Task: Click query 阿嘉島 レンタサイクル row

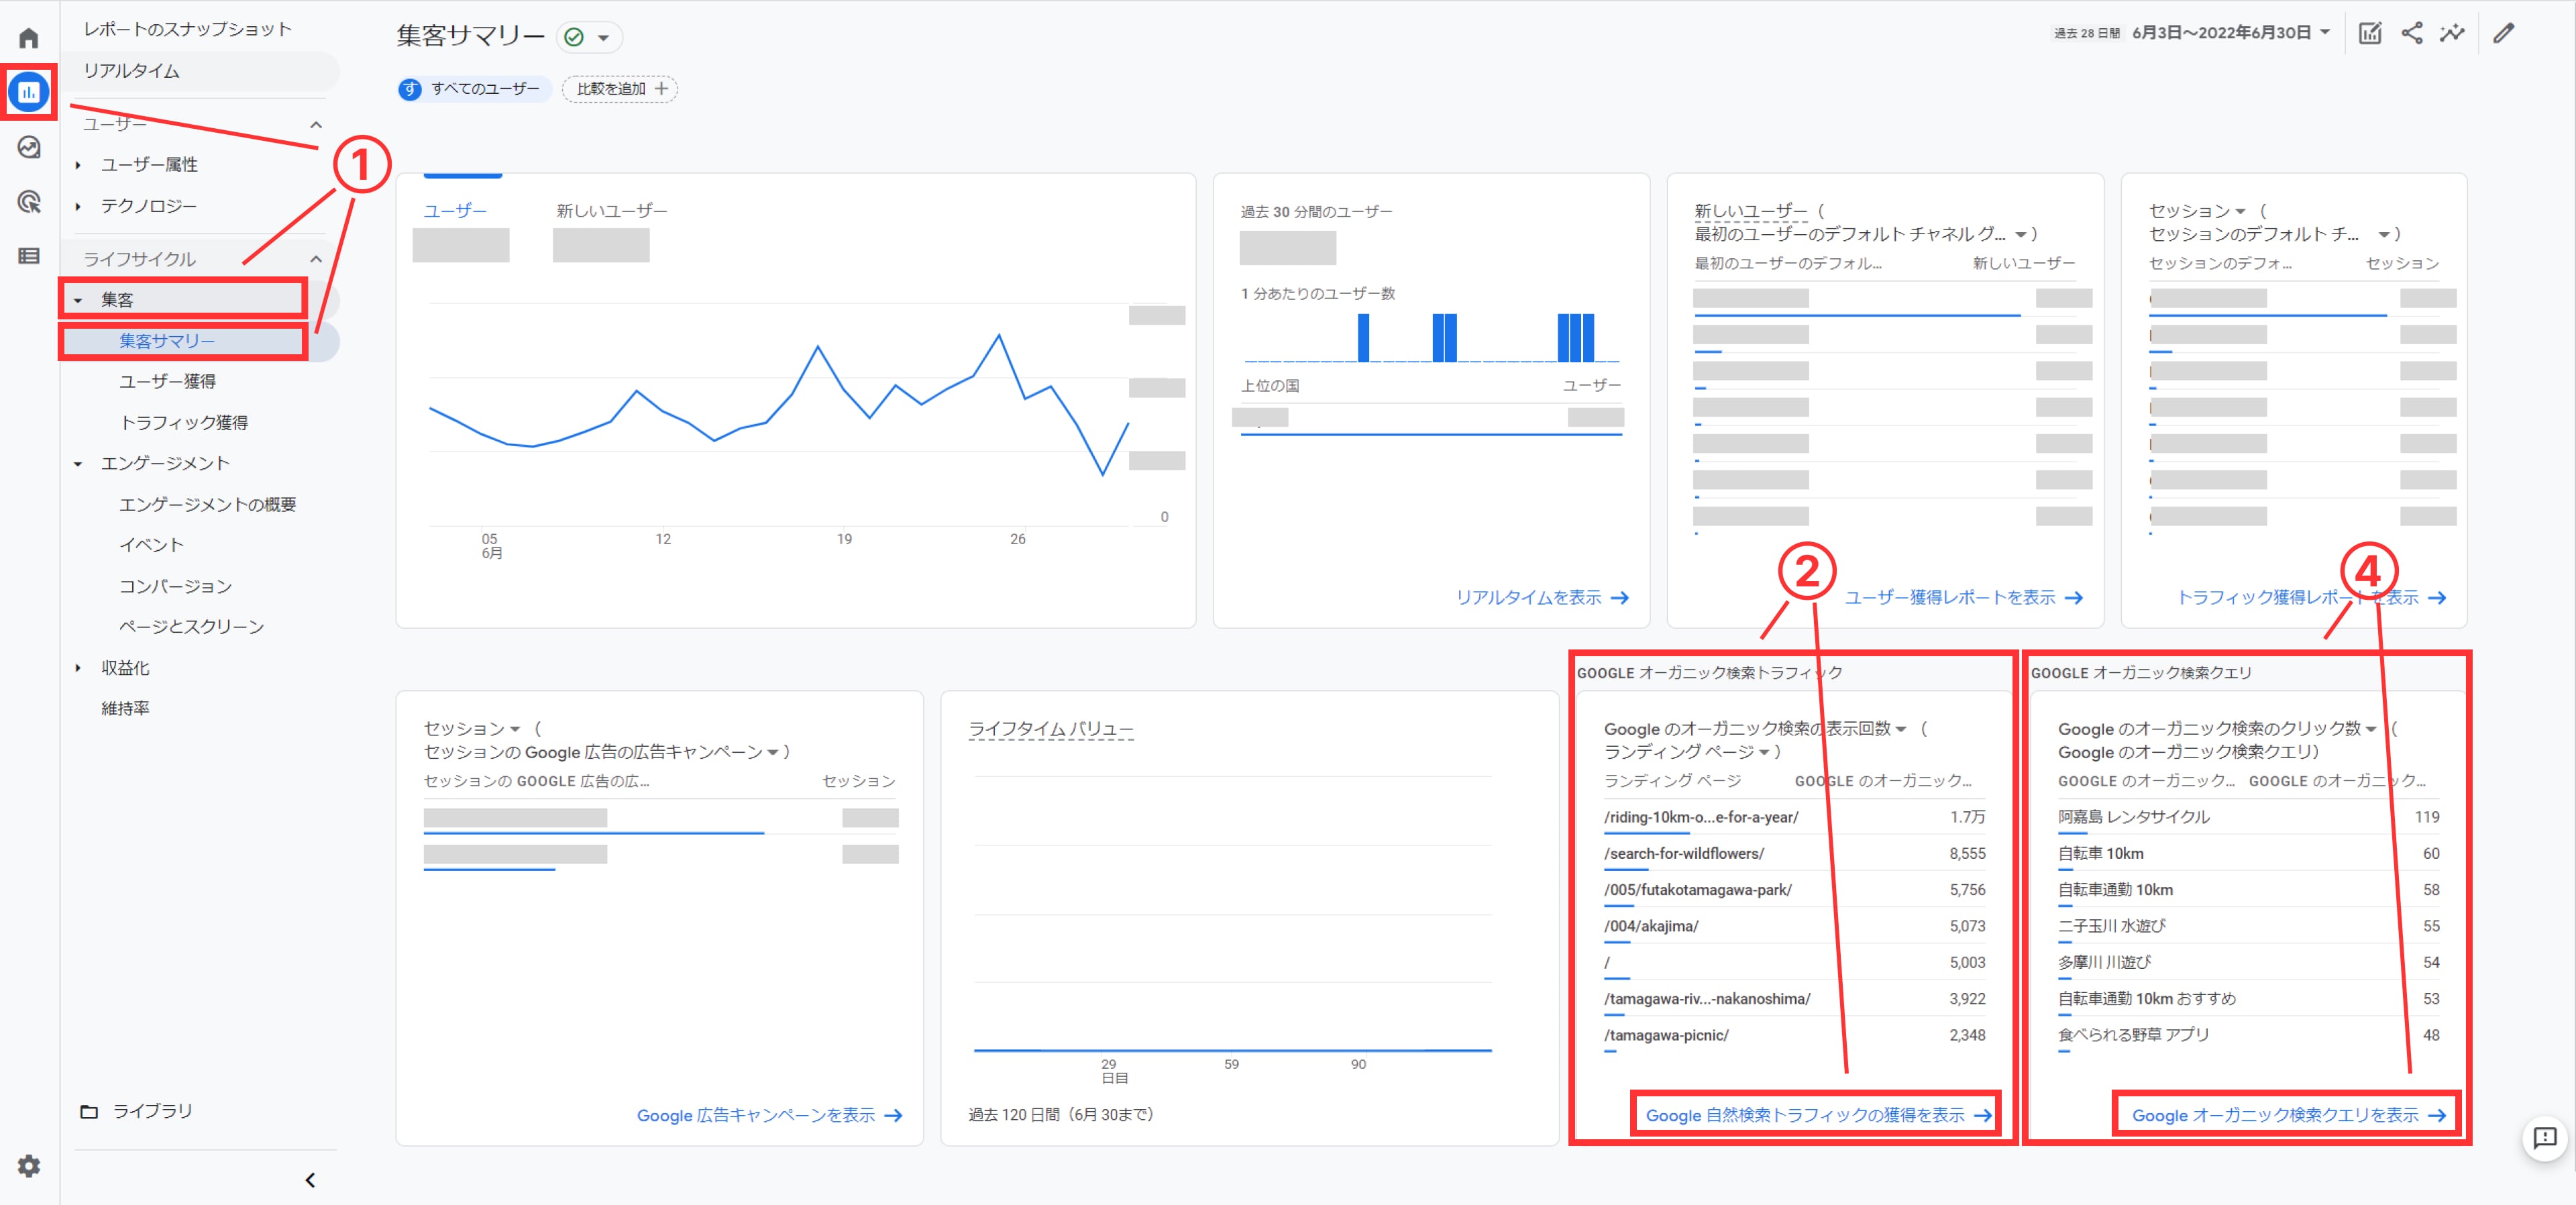Action: pos(2248,818)
